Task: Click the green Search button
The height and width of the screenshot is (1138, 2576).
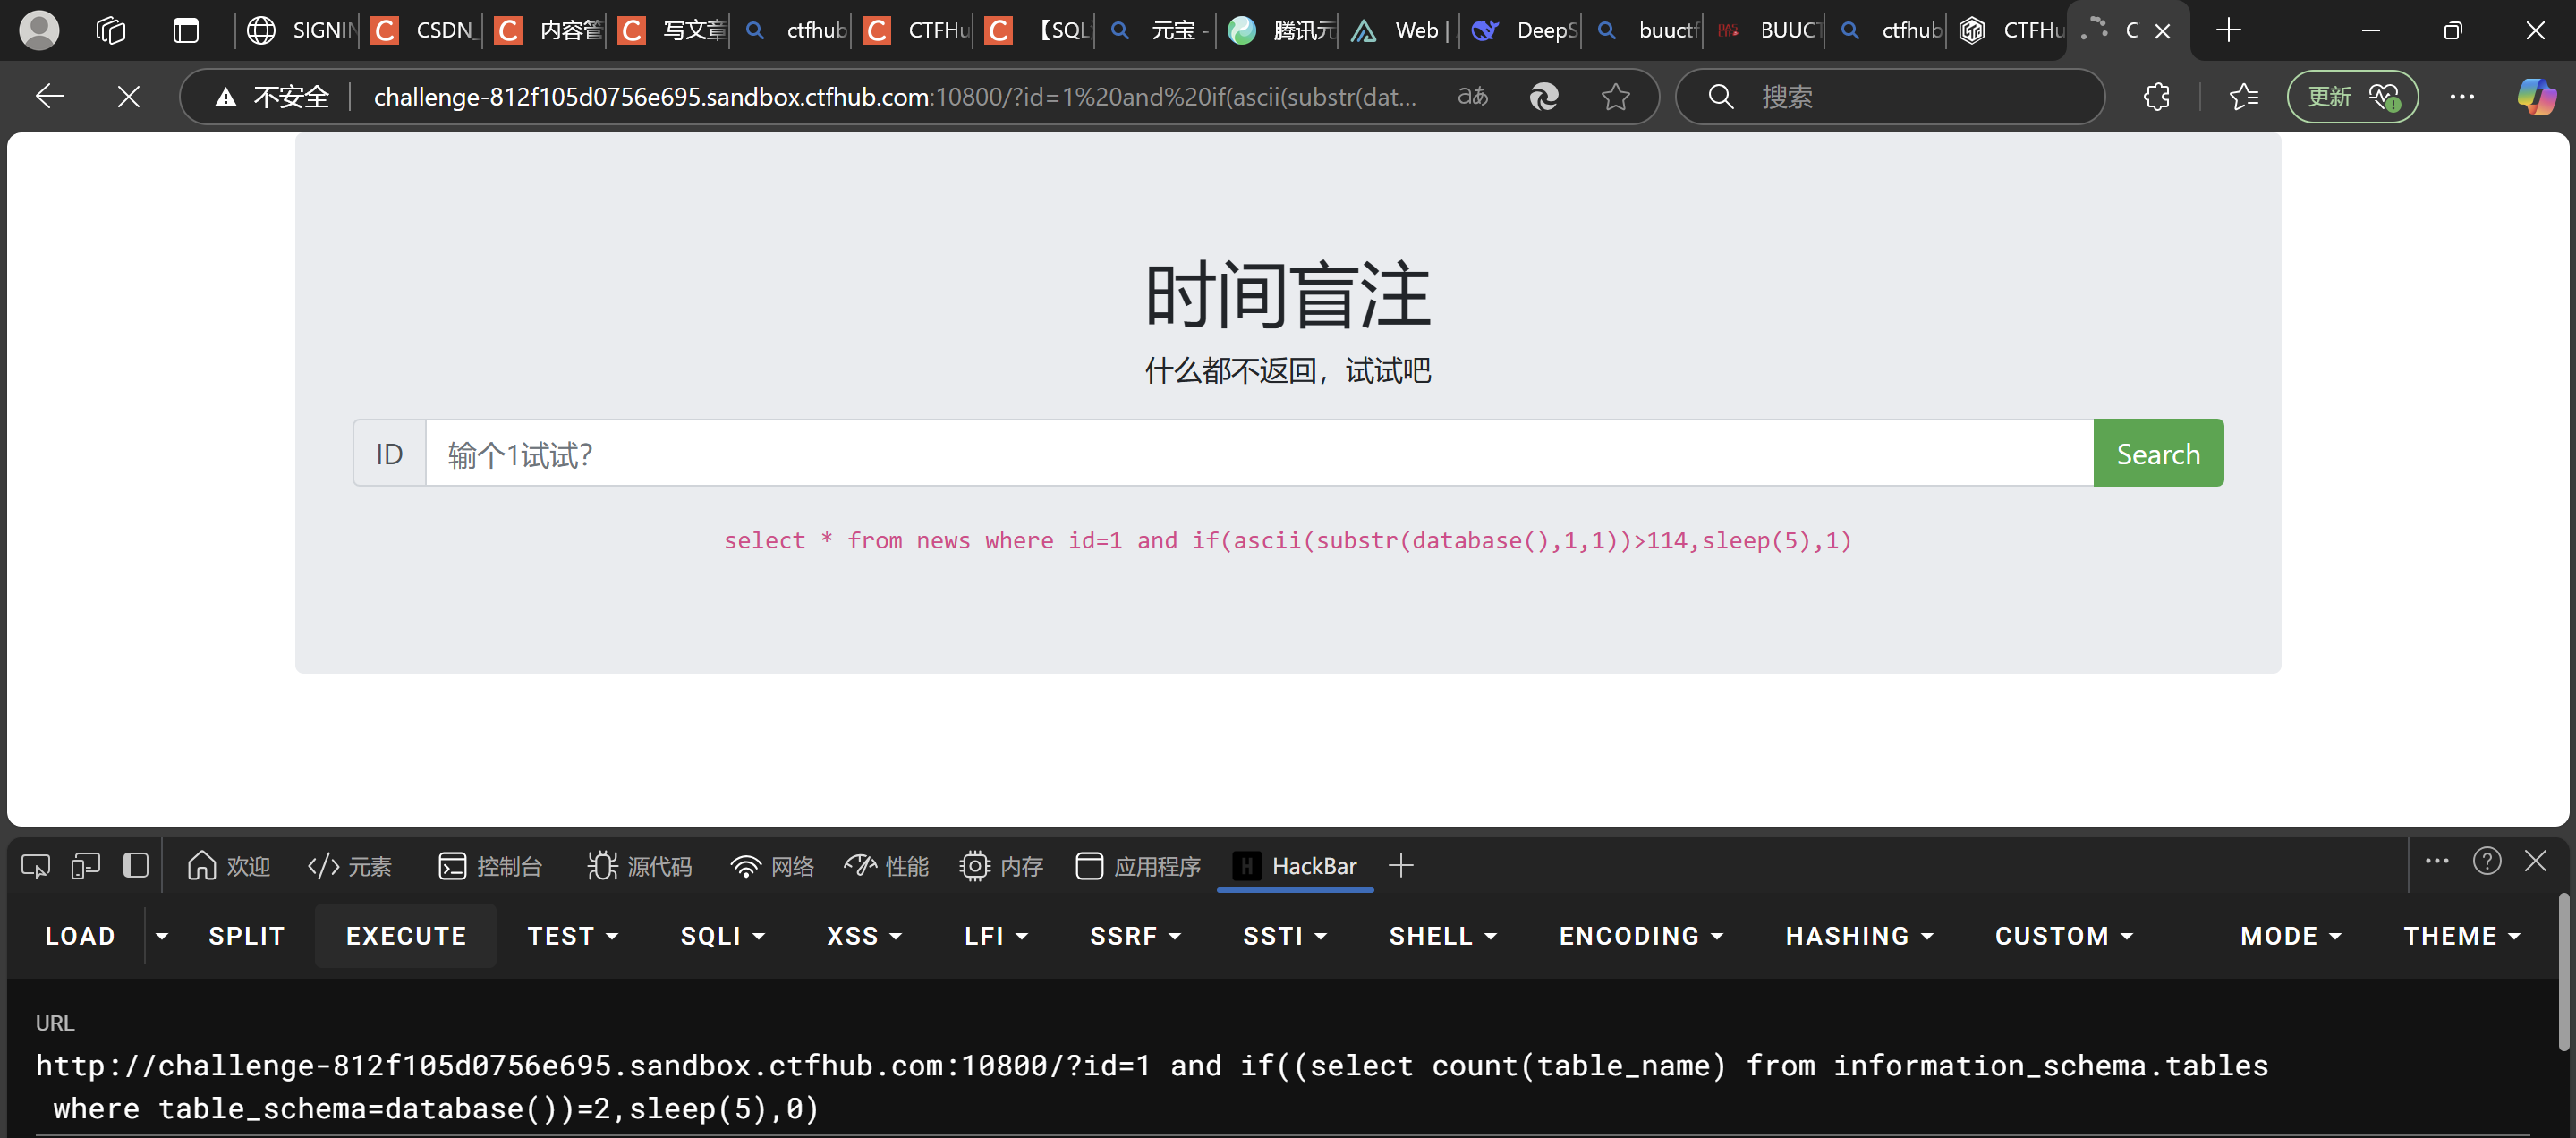Action: (2157, 454)
